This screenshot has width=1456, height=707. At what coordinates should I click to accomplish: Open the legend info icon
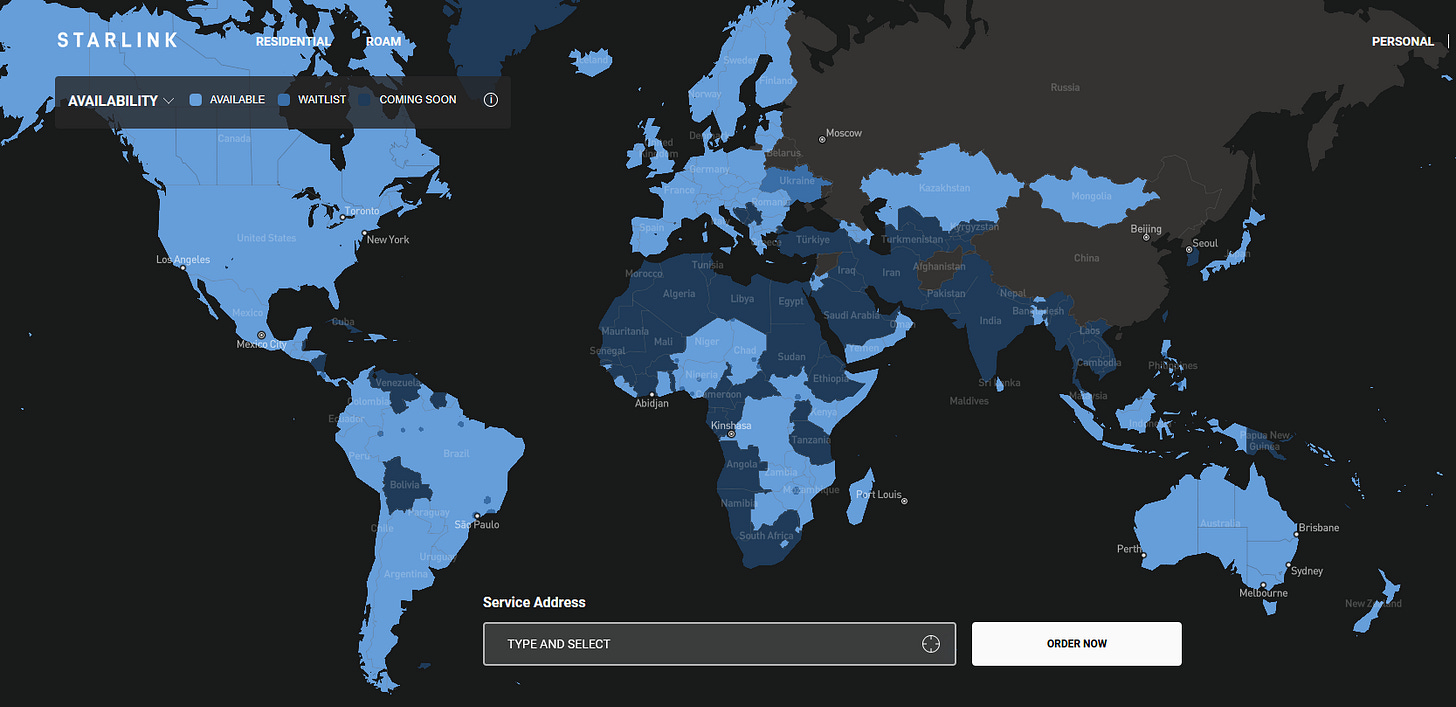point(491,100)
